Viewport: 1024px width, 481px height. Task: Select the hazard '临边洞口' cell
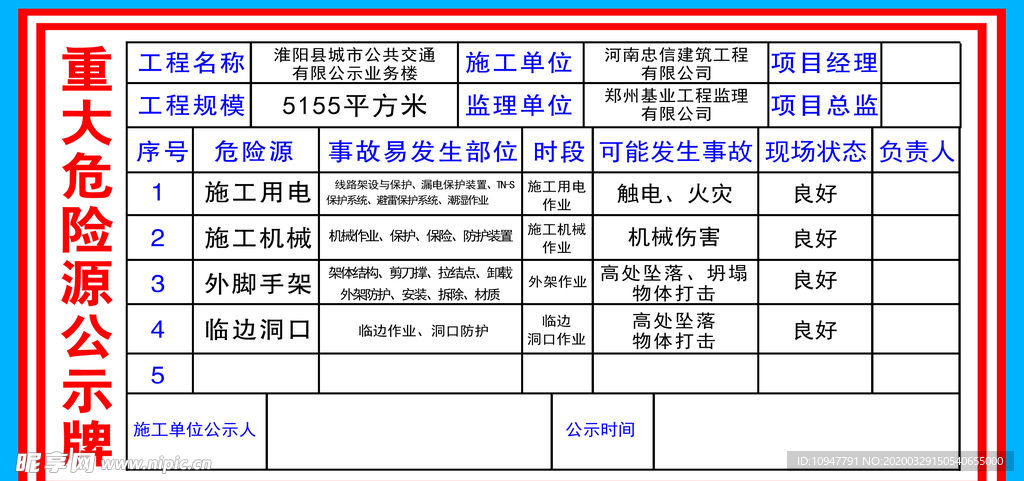coord(258,330)
